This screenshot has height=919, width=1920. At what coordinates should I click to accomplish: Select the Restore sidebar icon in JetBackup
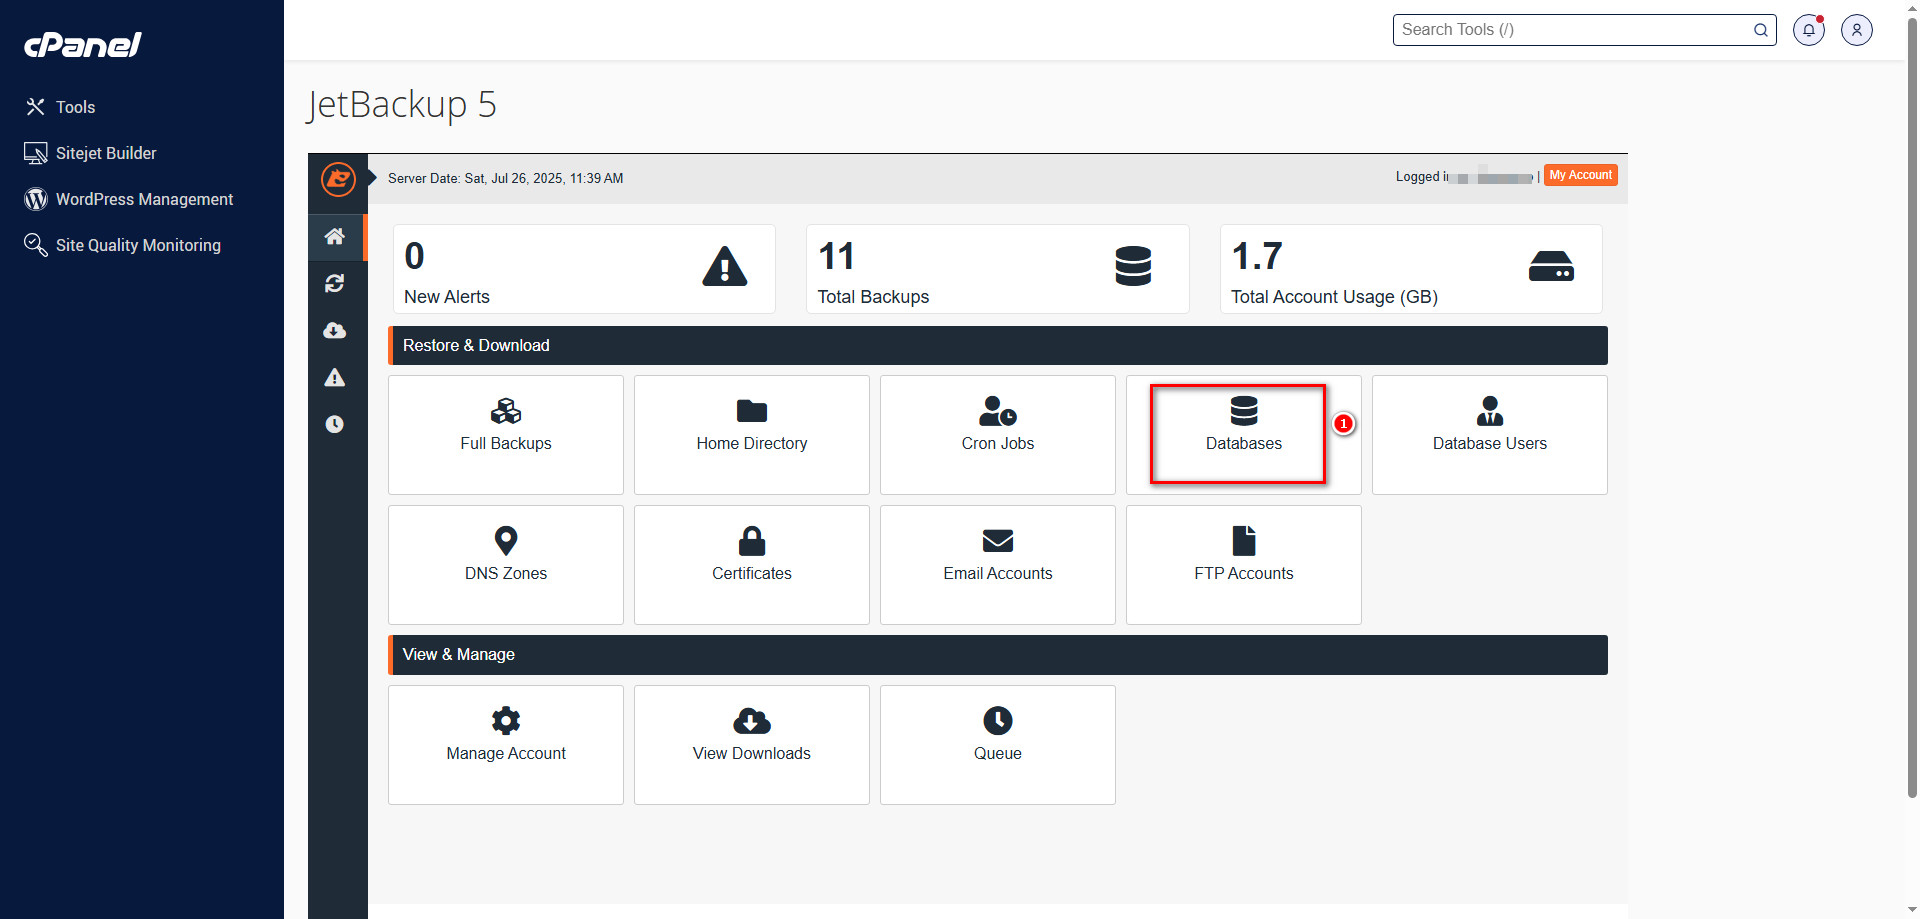coord(335,283)
